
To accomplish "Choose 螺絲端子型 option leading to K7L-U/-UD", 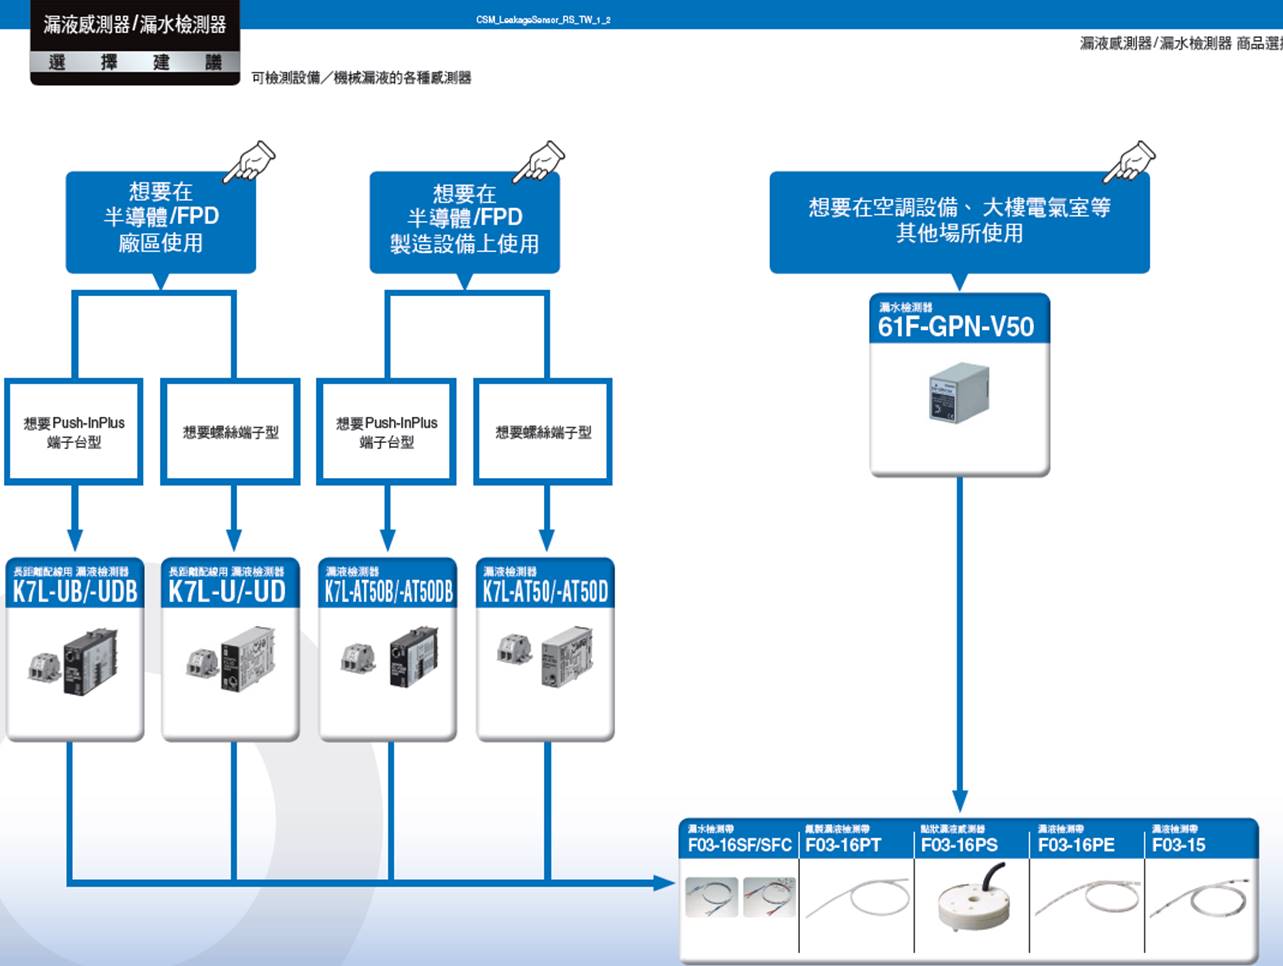I will point(231,432).
